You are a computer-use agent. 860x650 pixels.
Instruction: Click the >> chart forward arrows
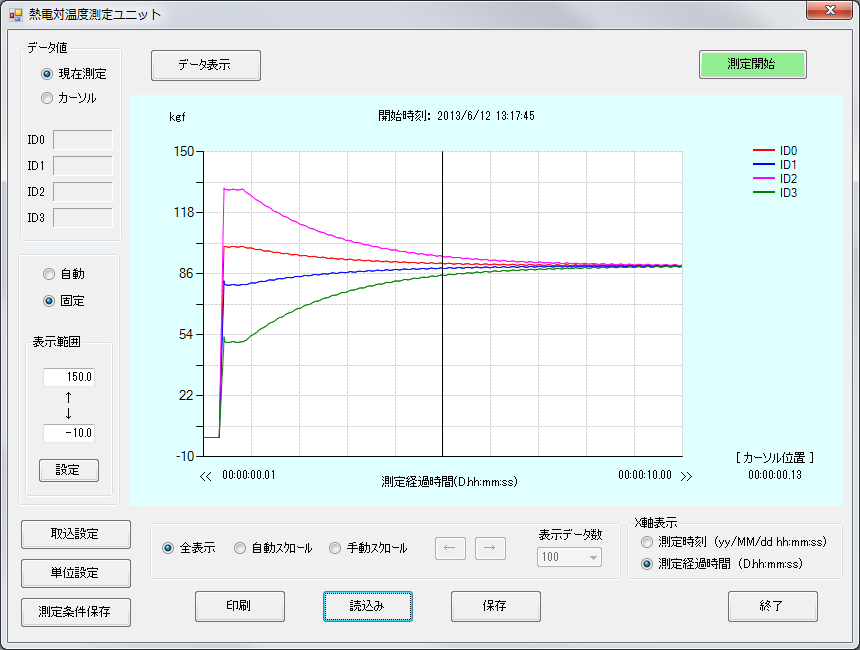pos(686,477)
